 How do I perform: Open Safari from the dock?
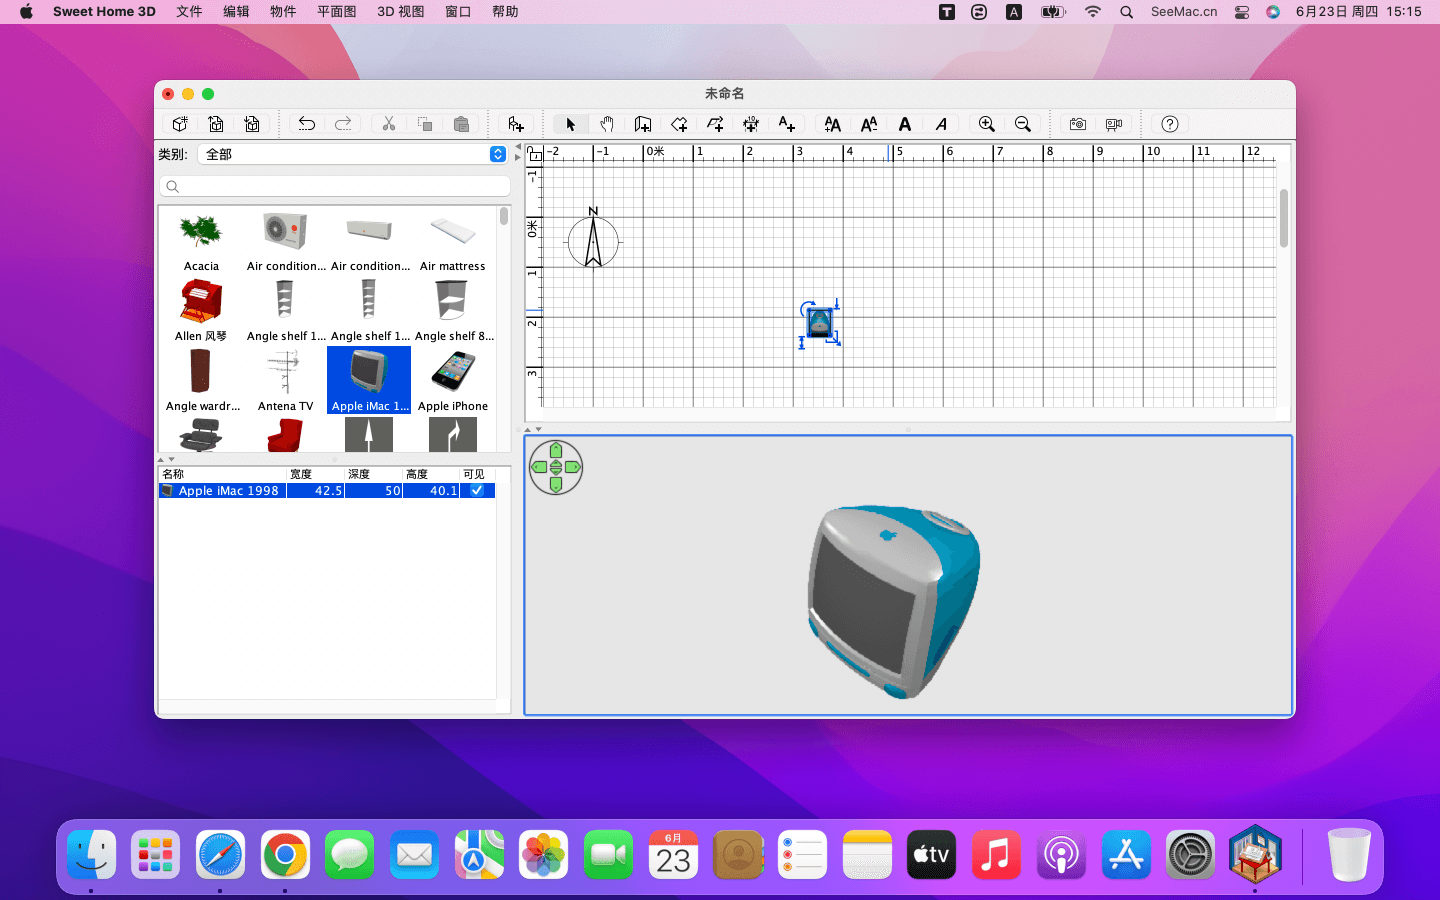click(x=220, y=855)
